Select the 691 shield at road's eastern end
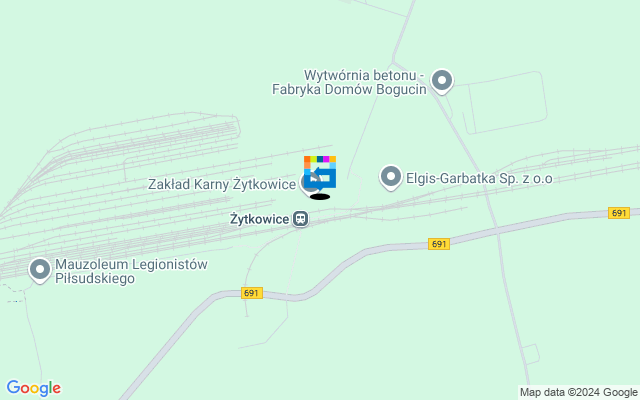Screen dimensions: 640x400 pos(619,213)
